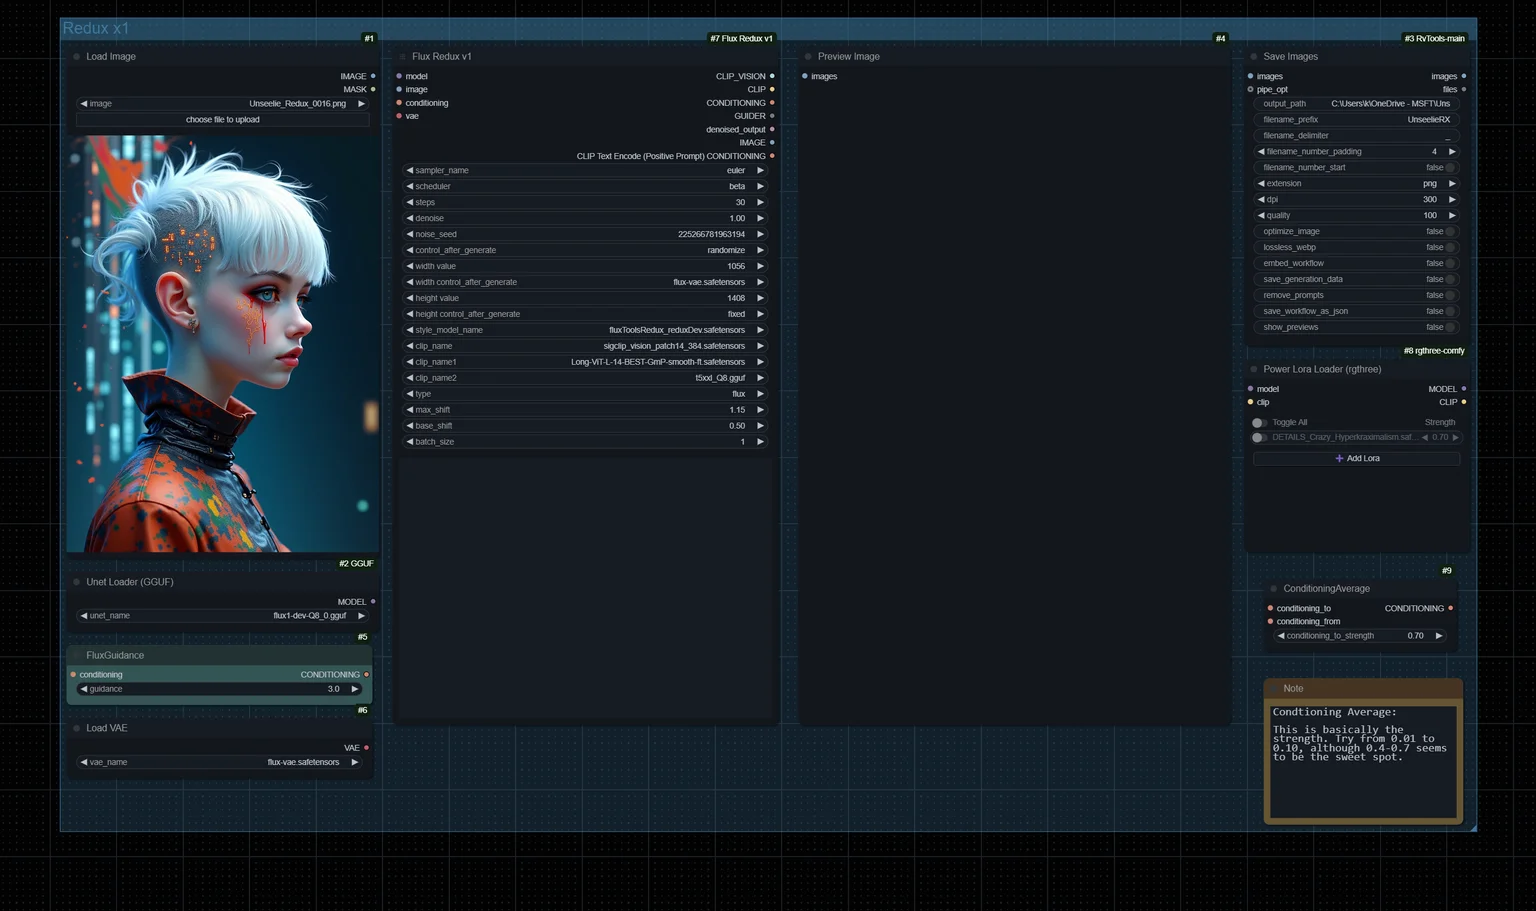This screenshot has width=1536, height=911.
Task: Open the control_after_generate randomize dropdown
Action: coord(585,251)
